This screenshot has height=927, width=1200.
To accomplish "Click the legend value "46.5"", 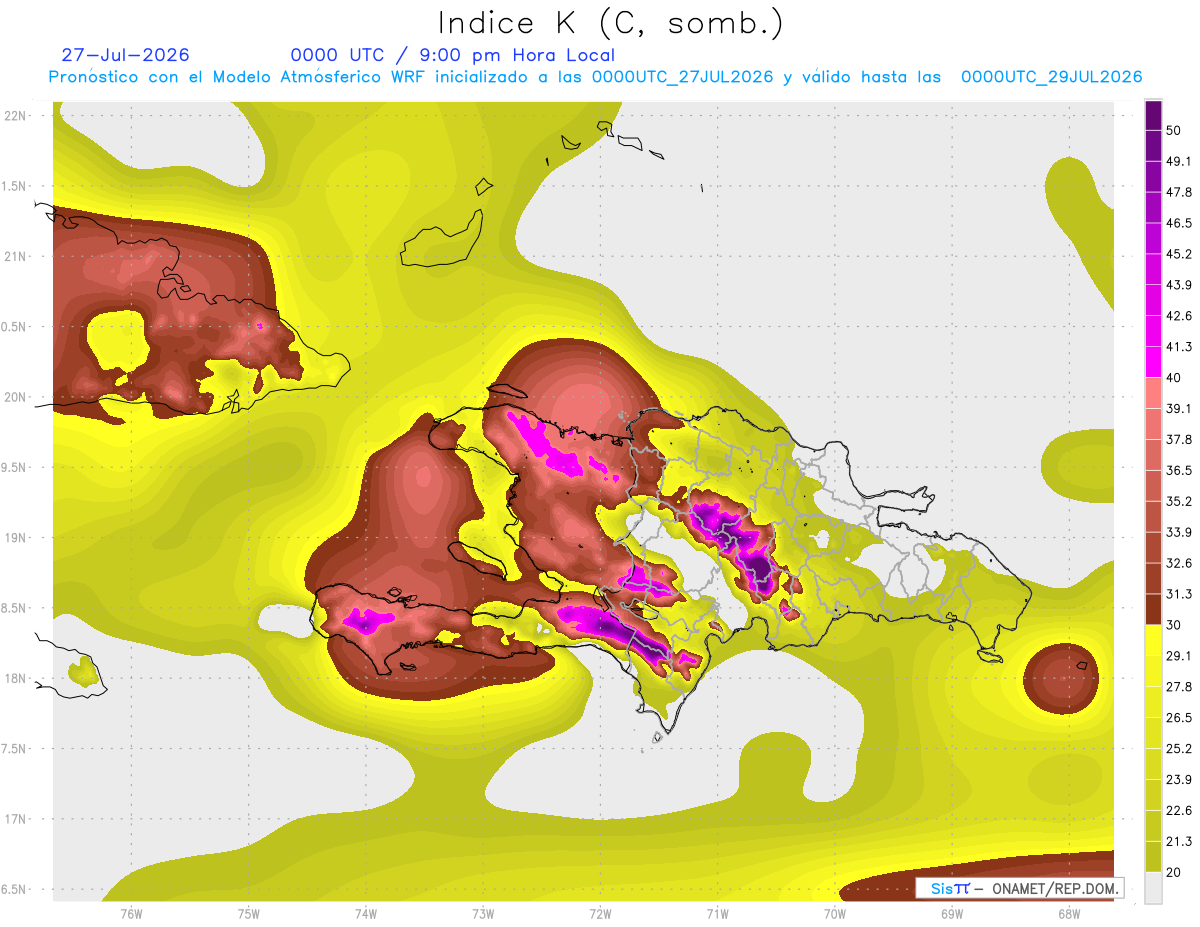I will (1178, 223).
